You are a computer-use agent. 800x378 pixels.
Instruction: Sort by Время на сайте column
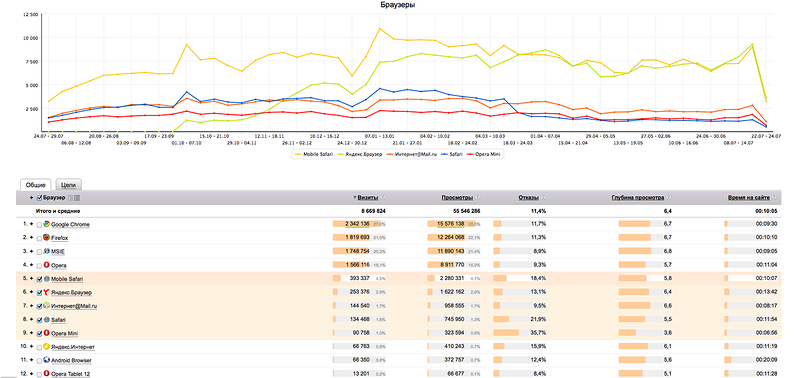[749, 197]
